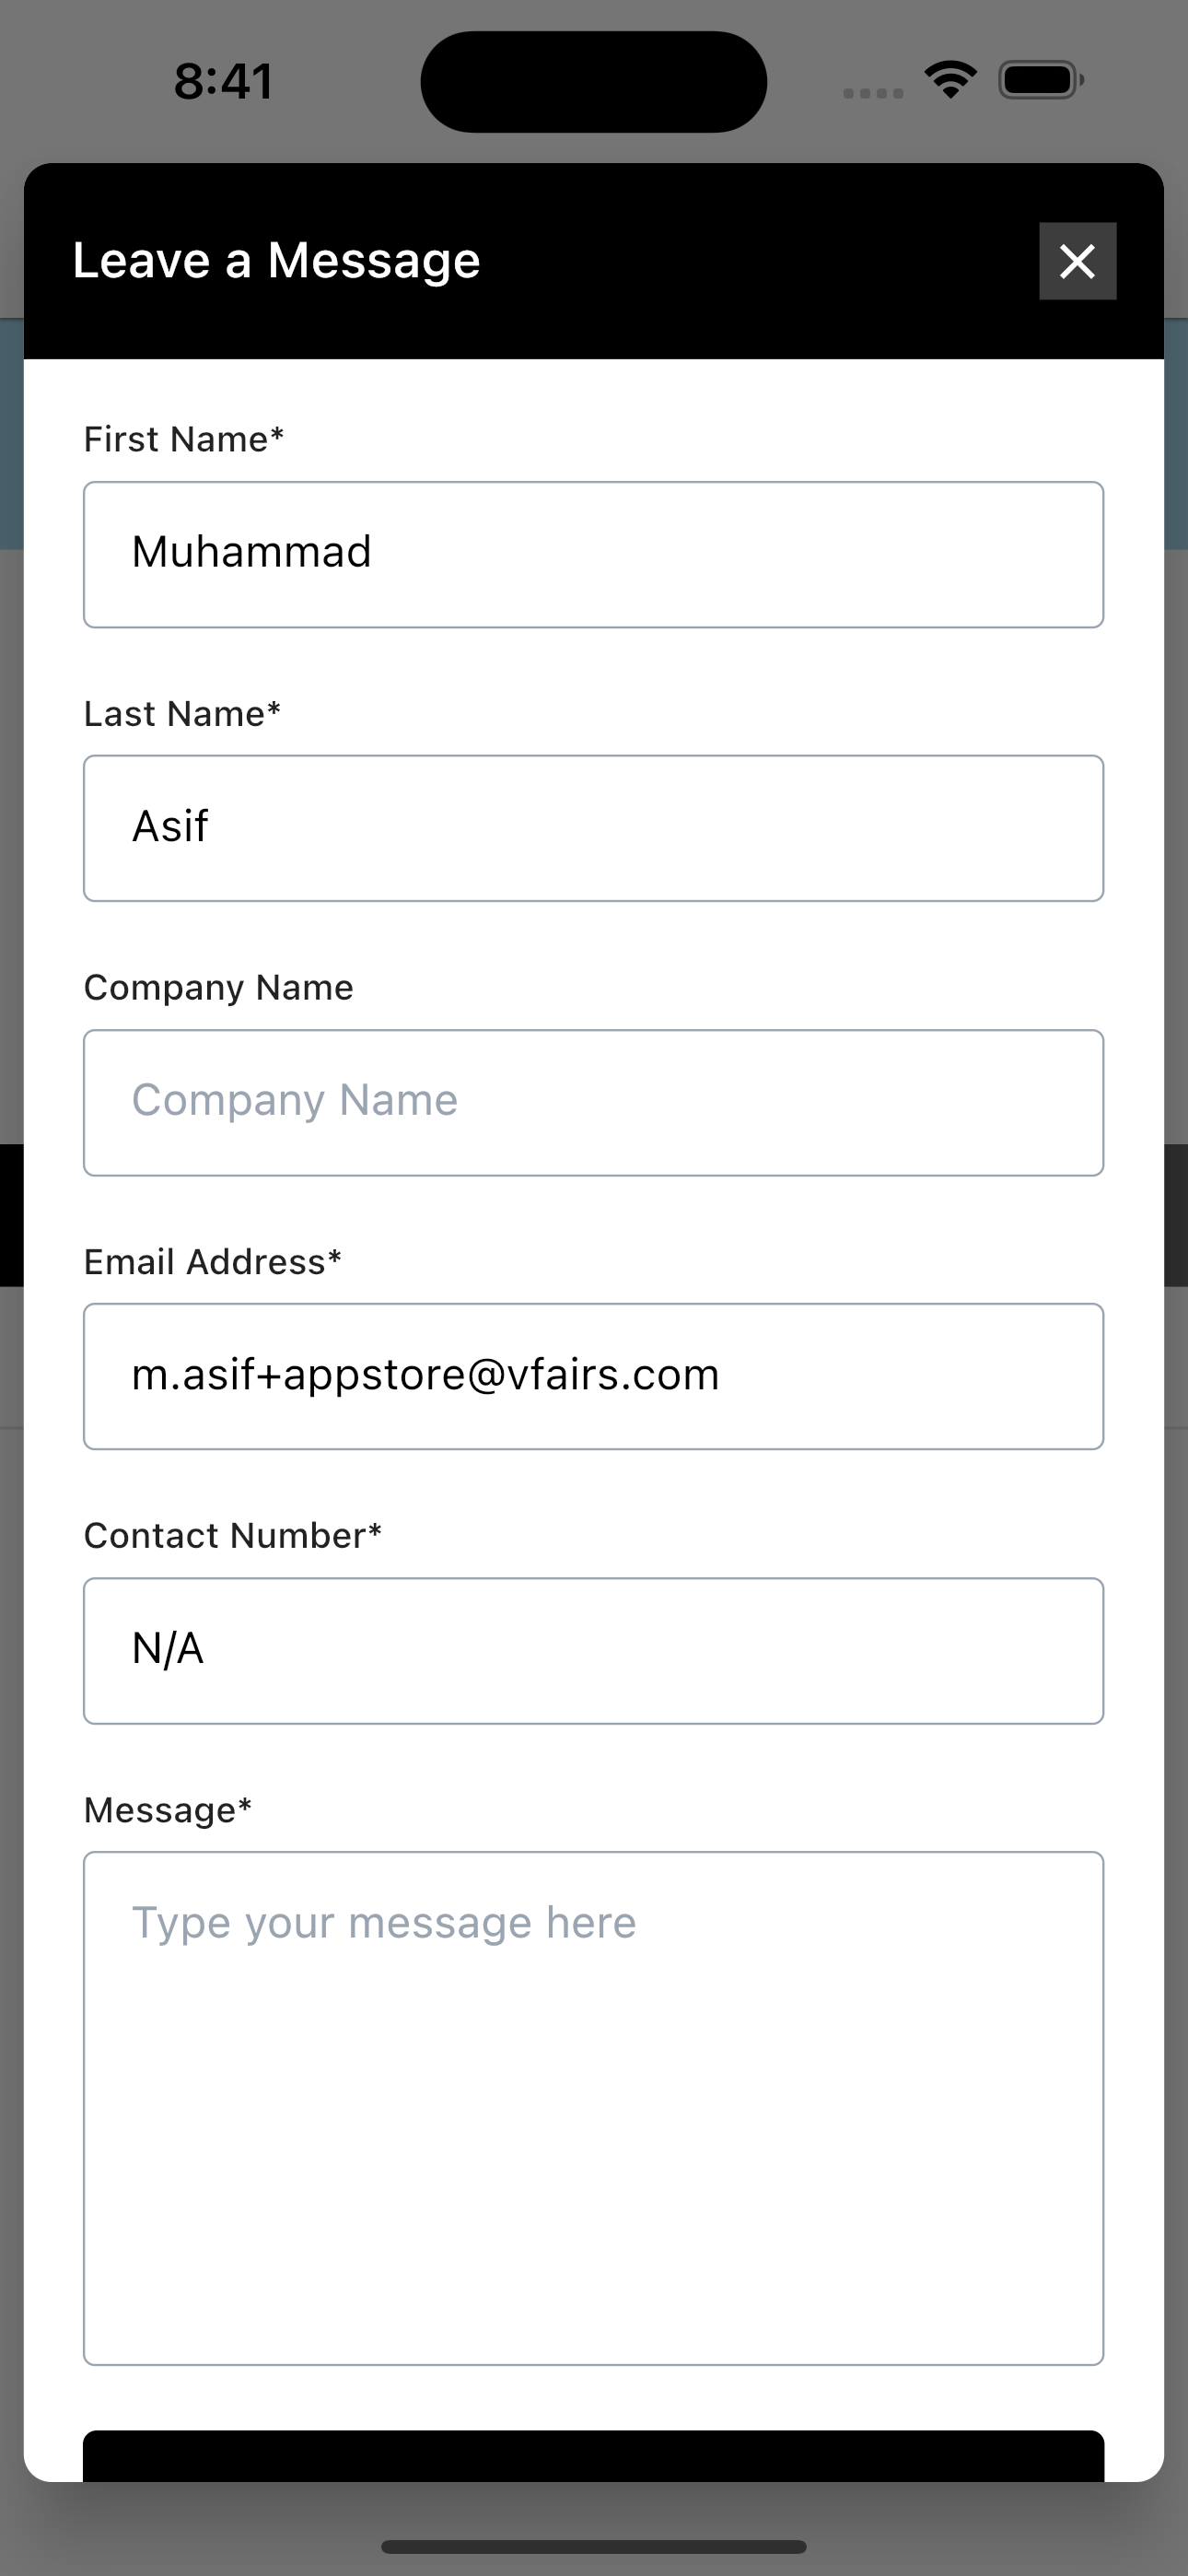Tap the battery indicator icon
Image resolution: width=1188 pixels, height=2576 pixels.
1040,80
